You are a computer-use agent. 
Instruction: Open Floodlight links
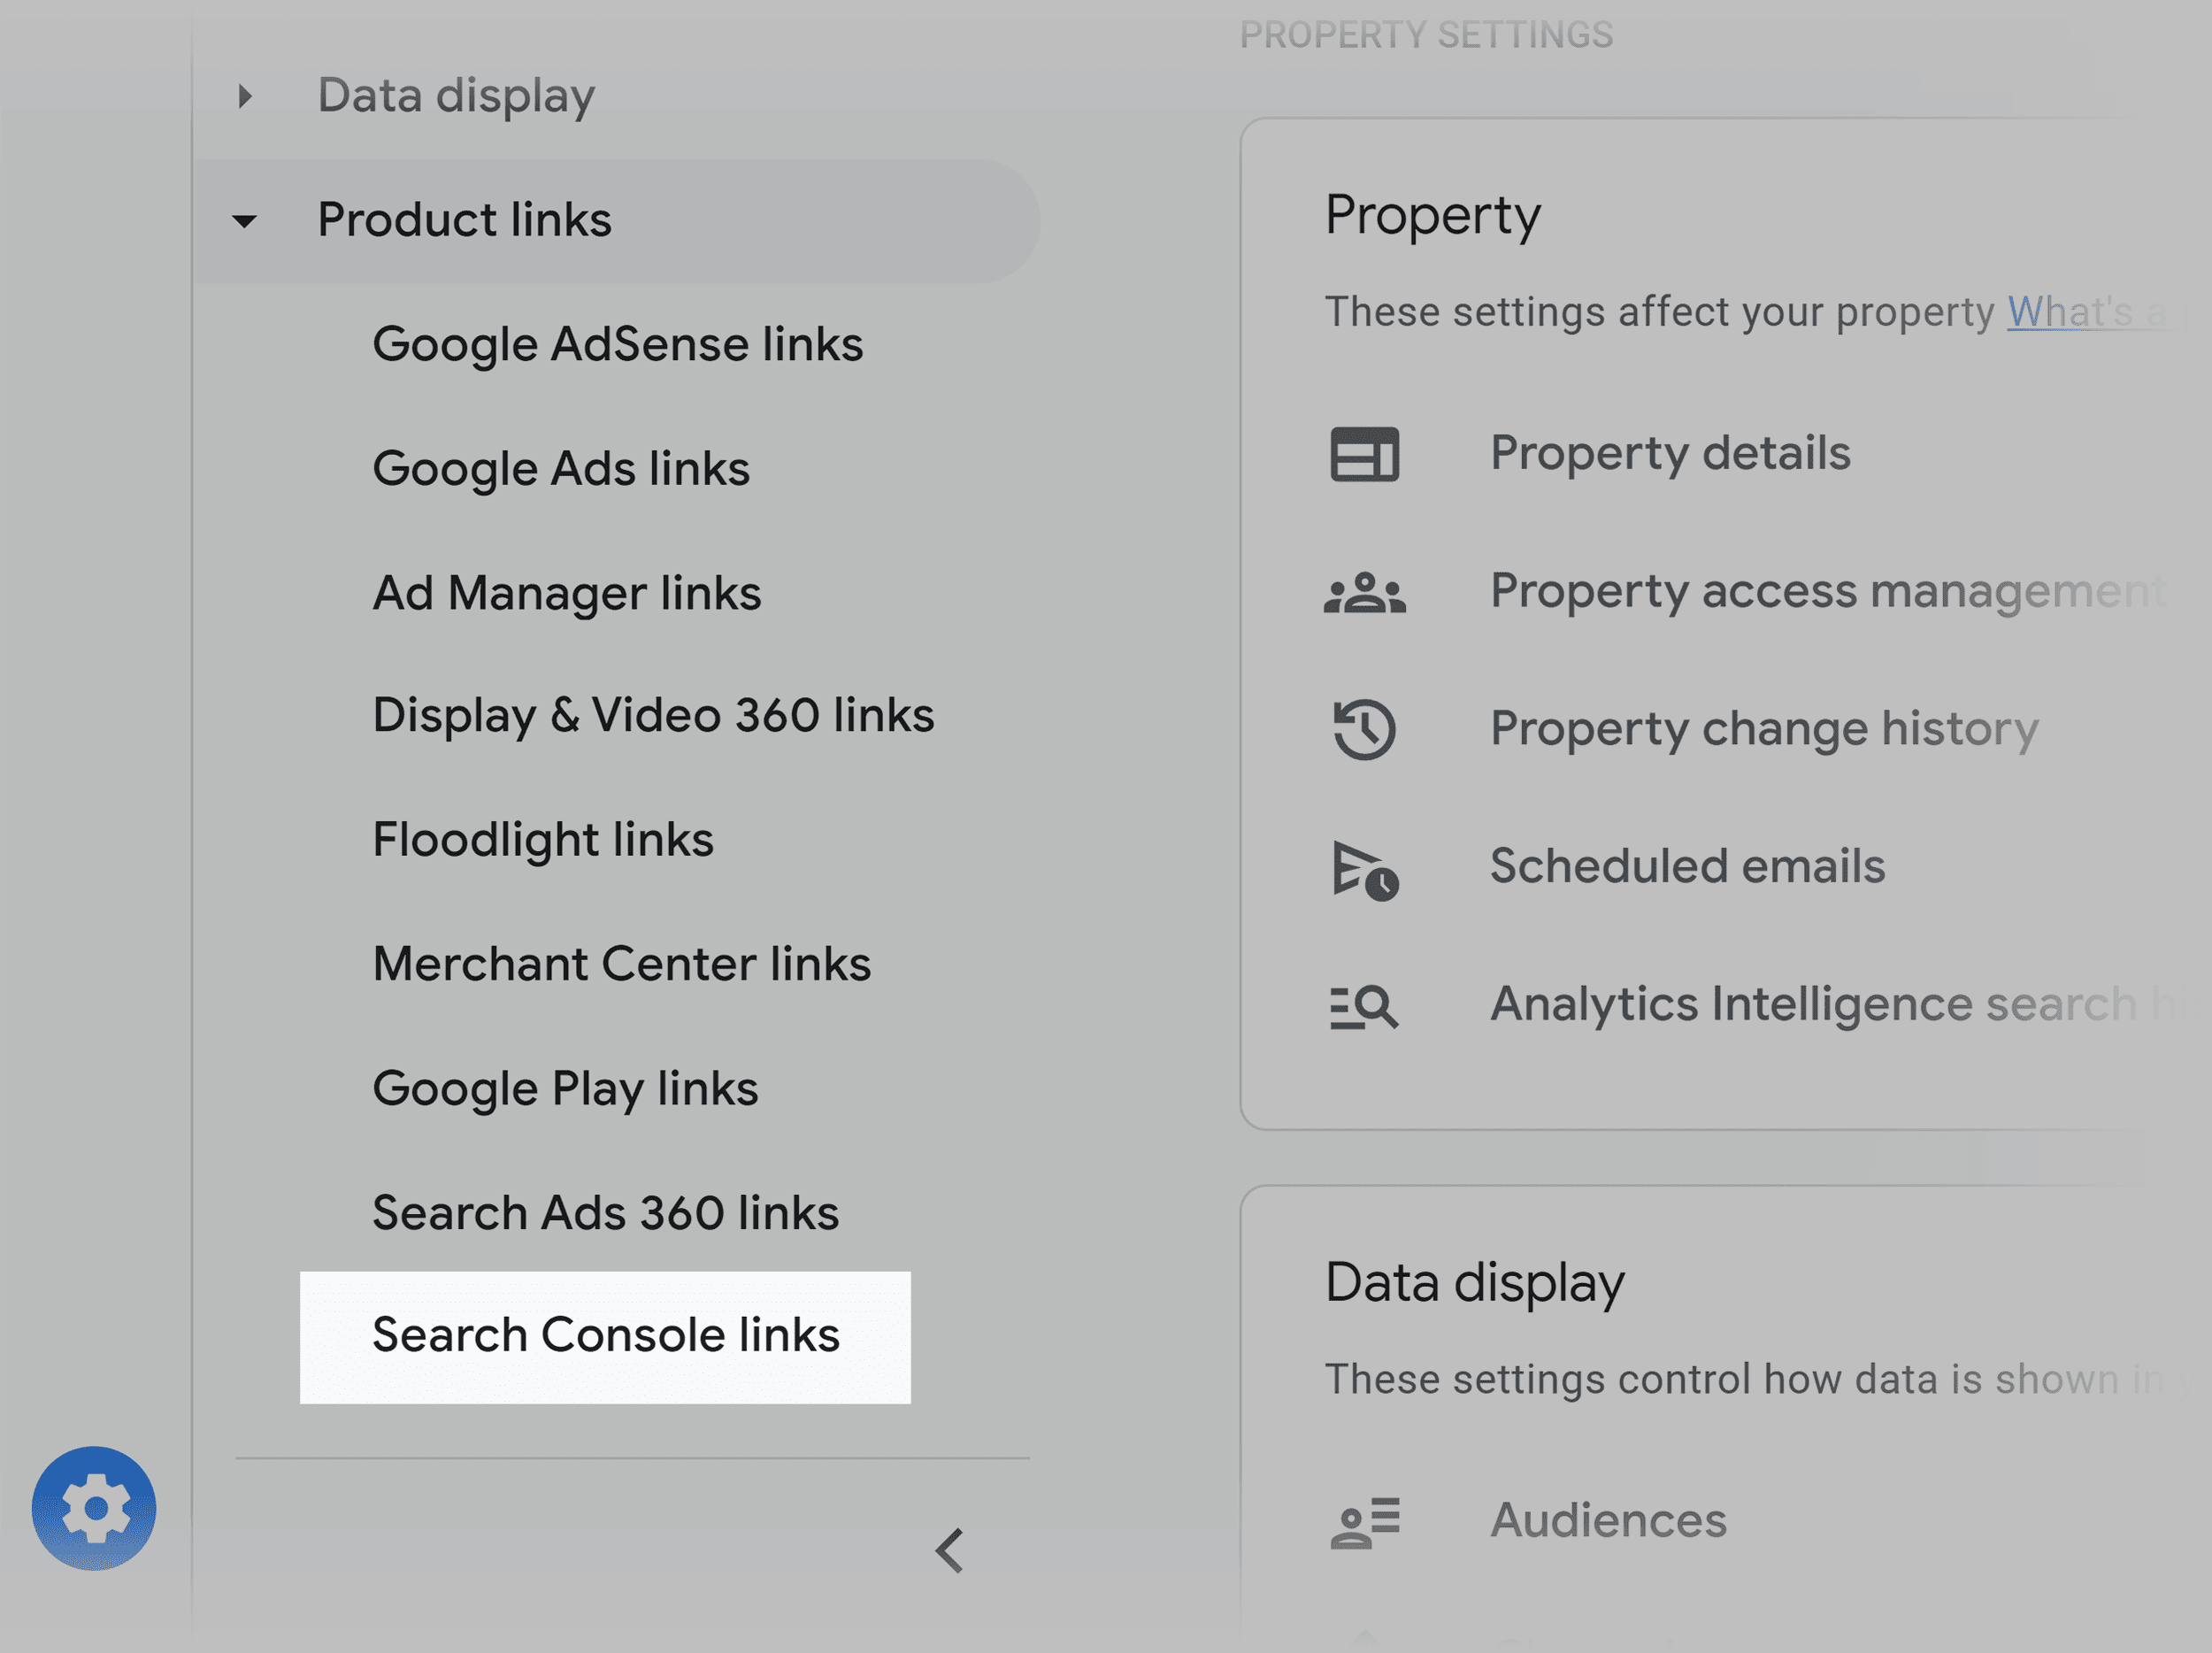[x=543, y=840]
